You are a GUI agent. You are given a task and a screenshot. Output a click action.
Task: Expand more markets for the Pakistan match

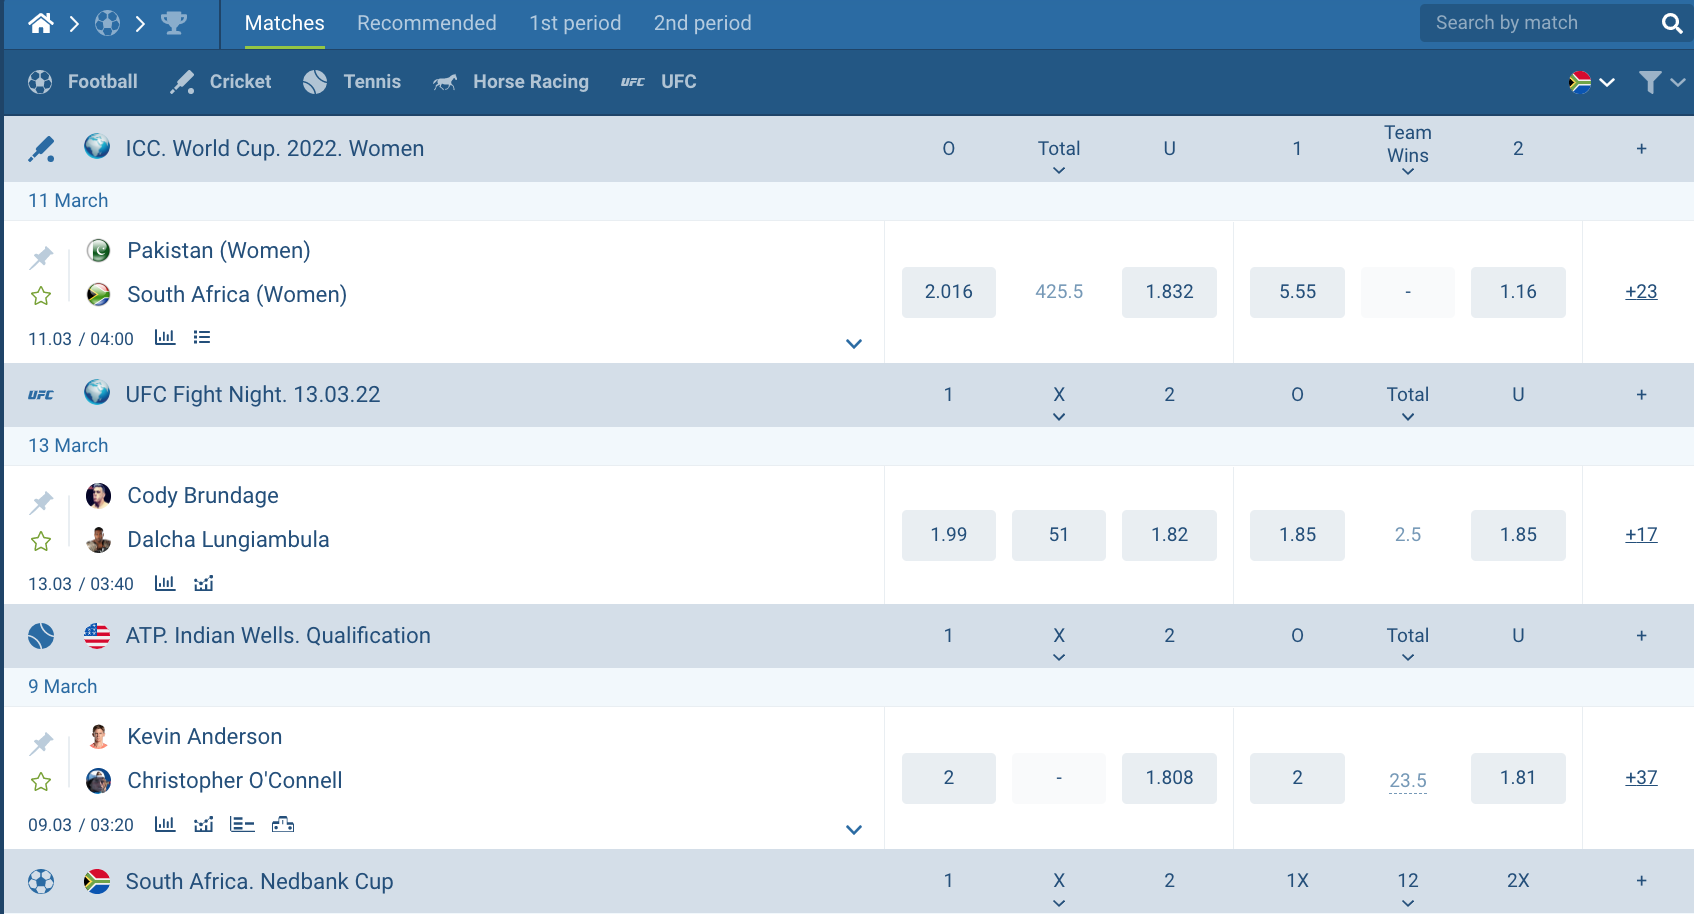[855, 343]
